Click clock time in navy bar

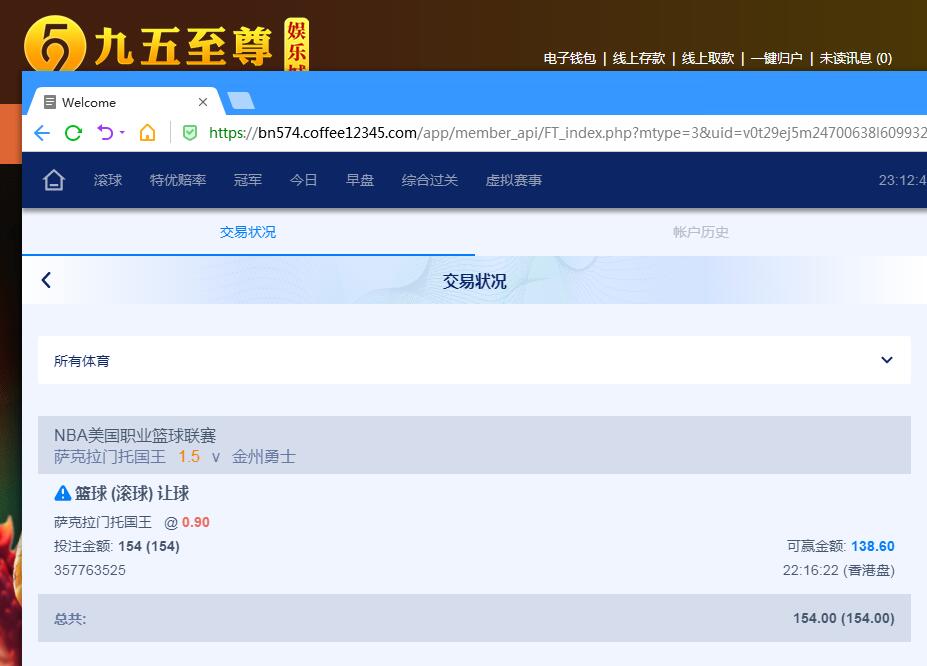coord(902,180)
